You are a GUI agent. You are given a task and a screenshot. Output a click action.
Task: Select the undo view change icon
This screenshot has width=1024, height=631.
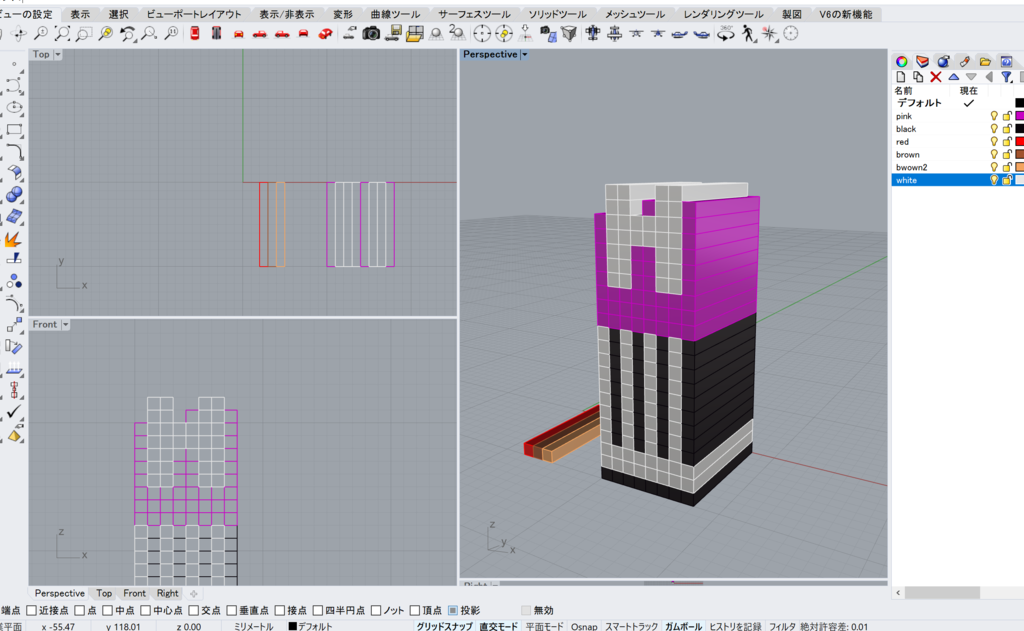click(x=128, y=34)
